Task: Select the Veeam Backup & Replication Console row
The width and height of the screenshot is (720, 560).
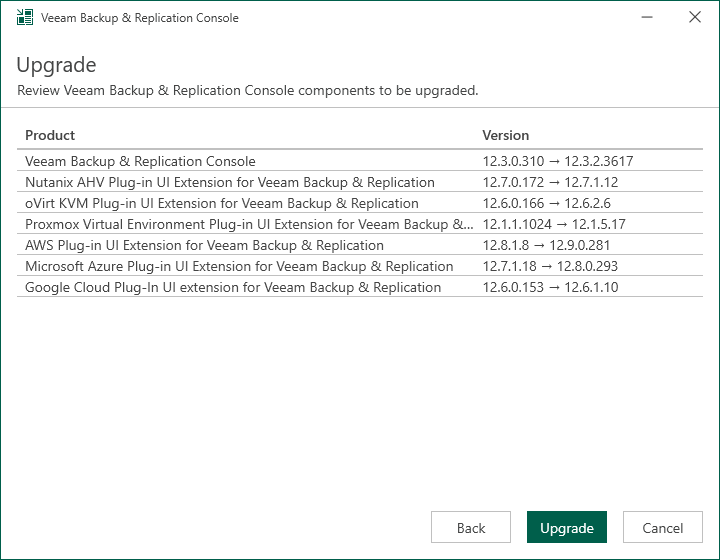Action: point(140,161)
